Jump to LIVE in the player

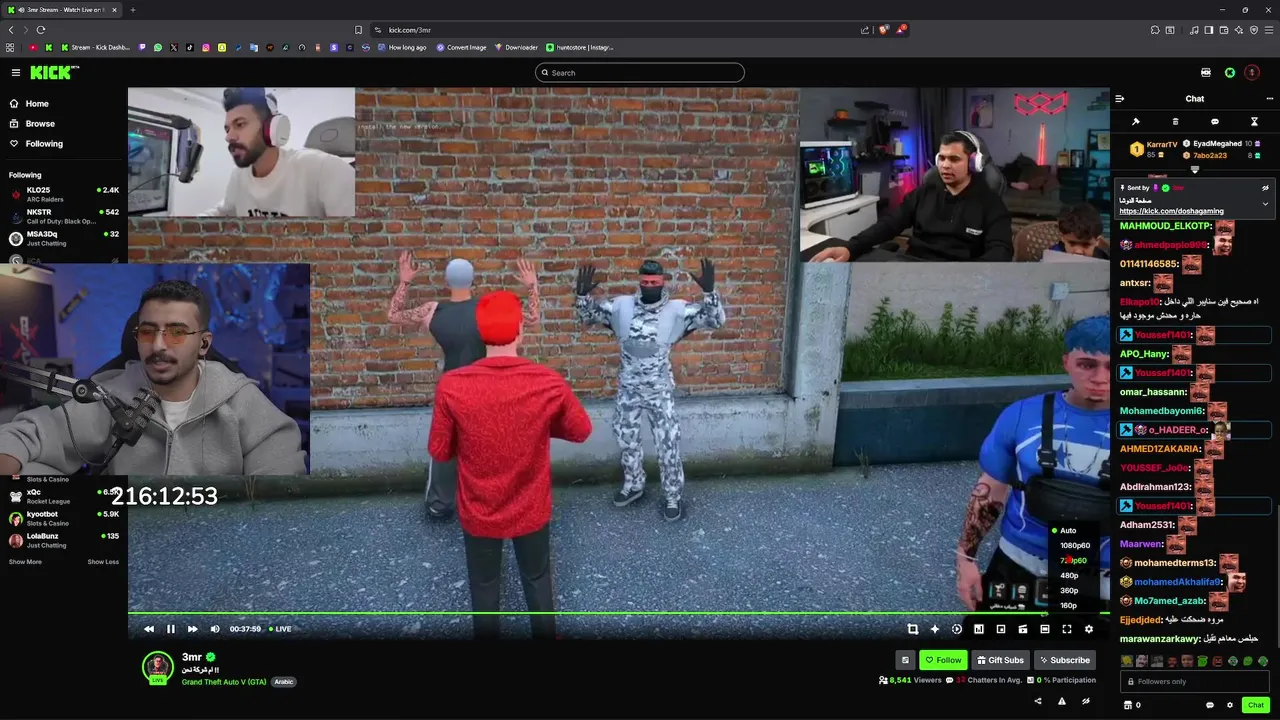click(280, 629)
